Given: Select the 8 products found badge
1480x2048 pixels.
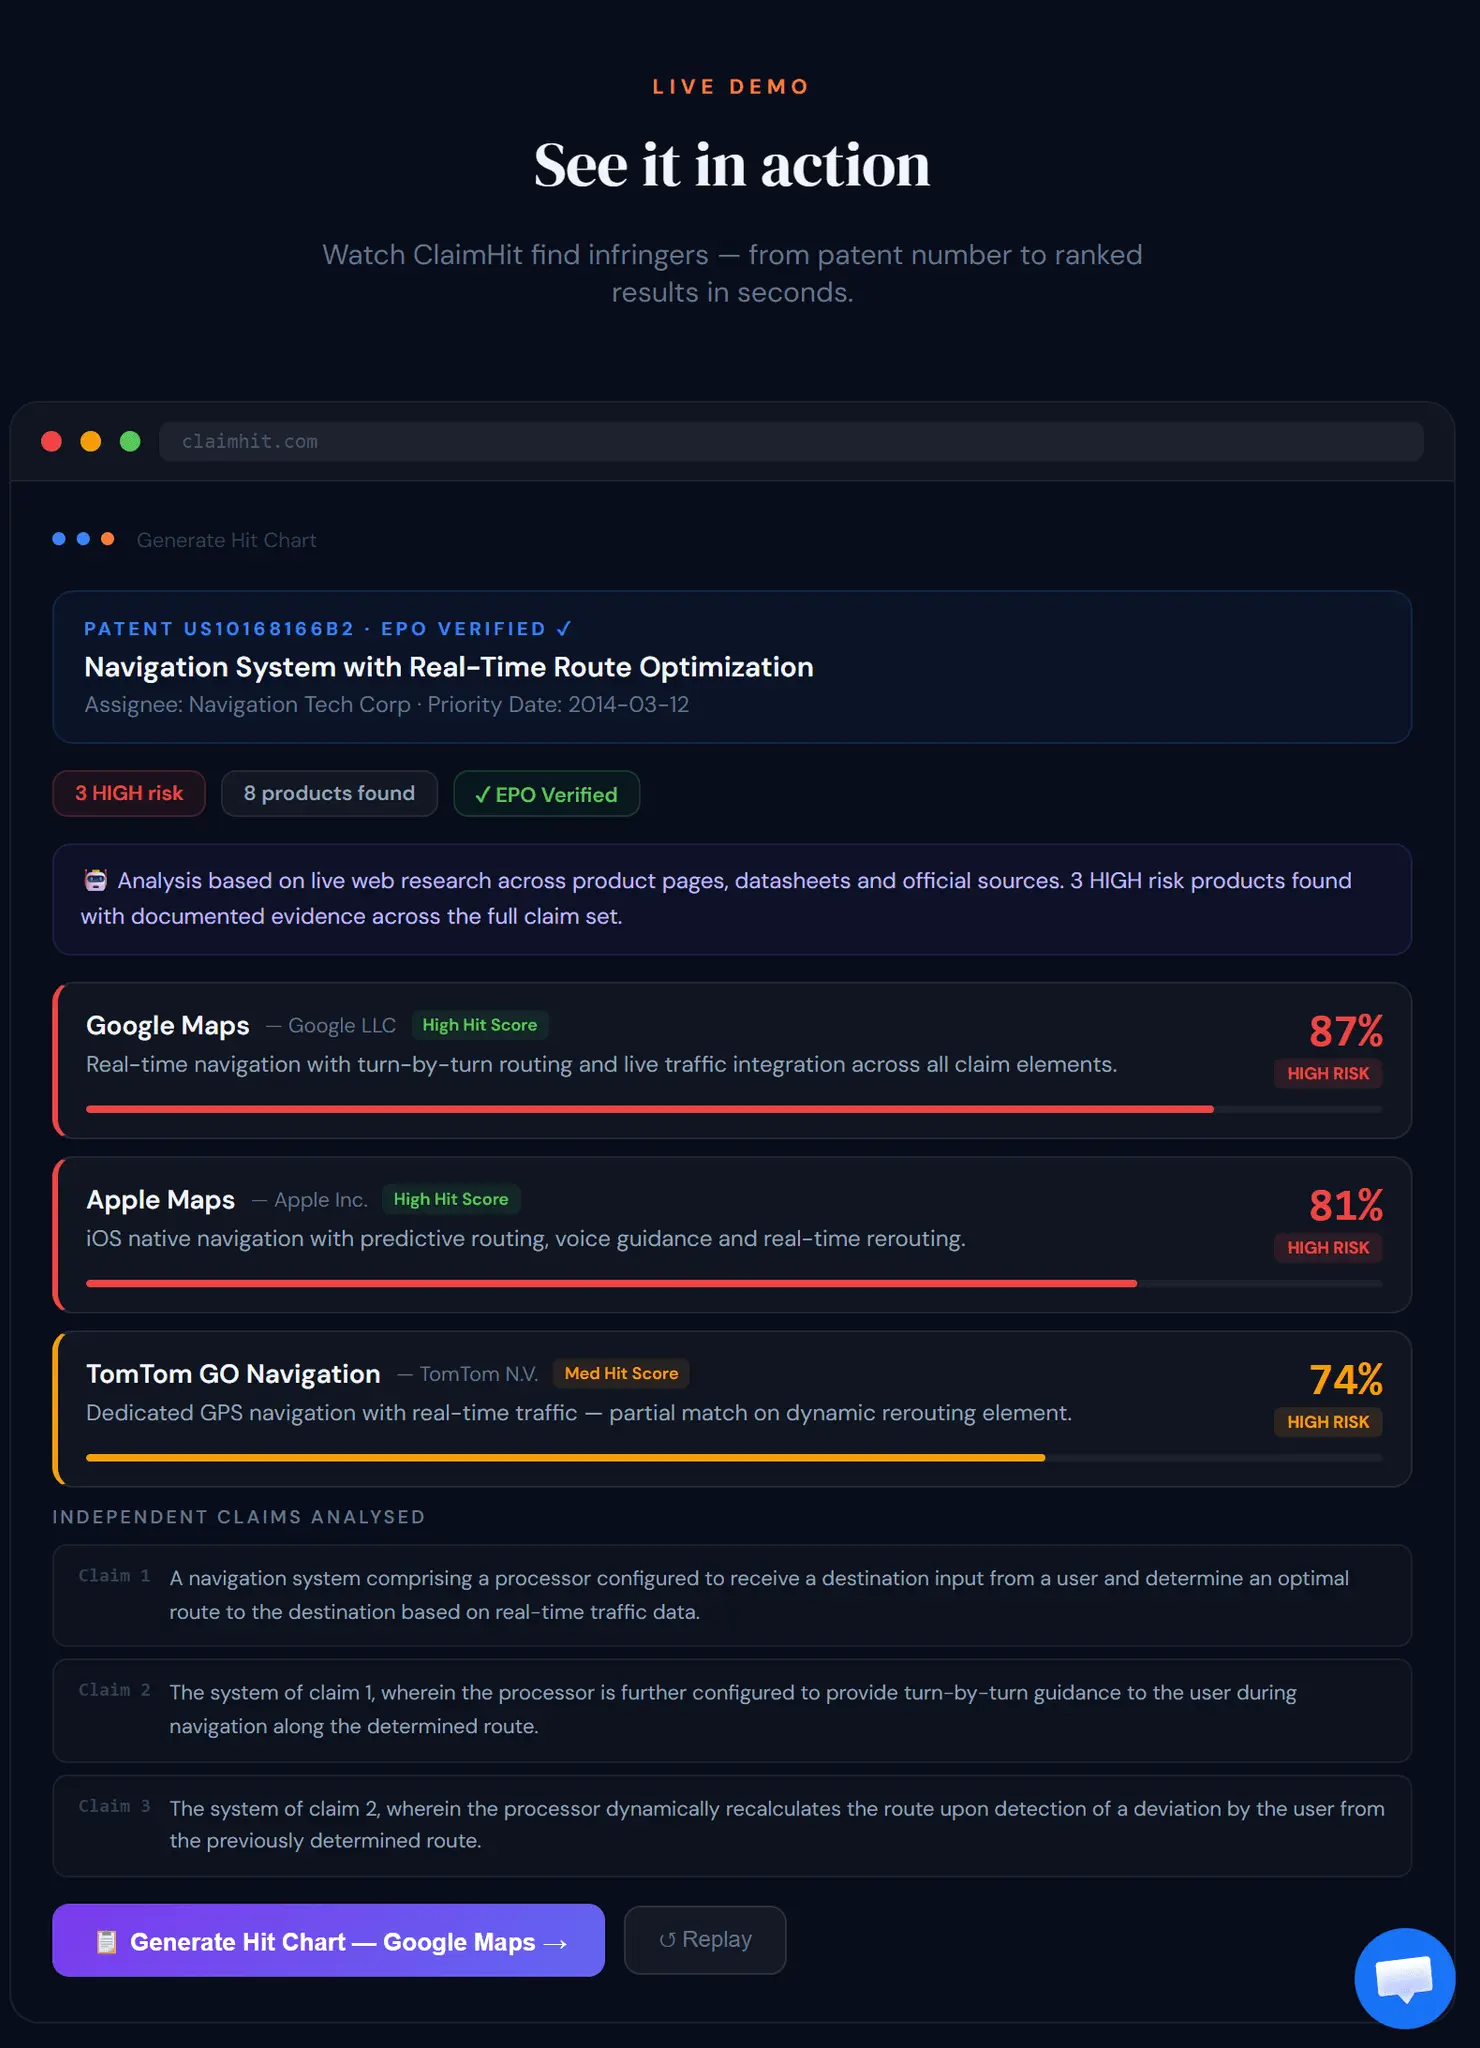Looking at the screenshot, I should click(329, 793).
